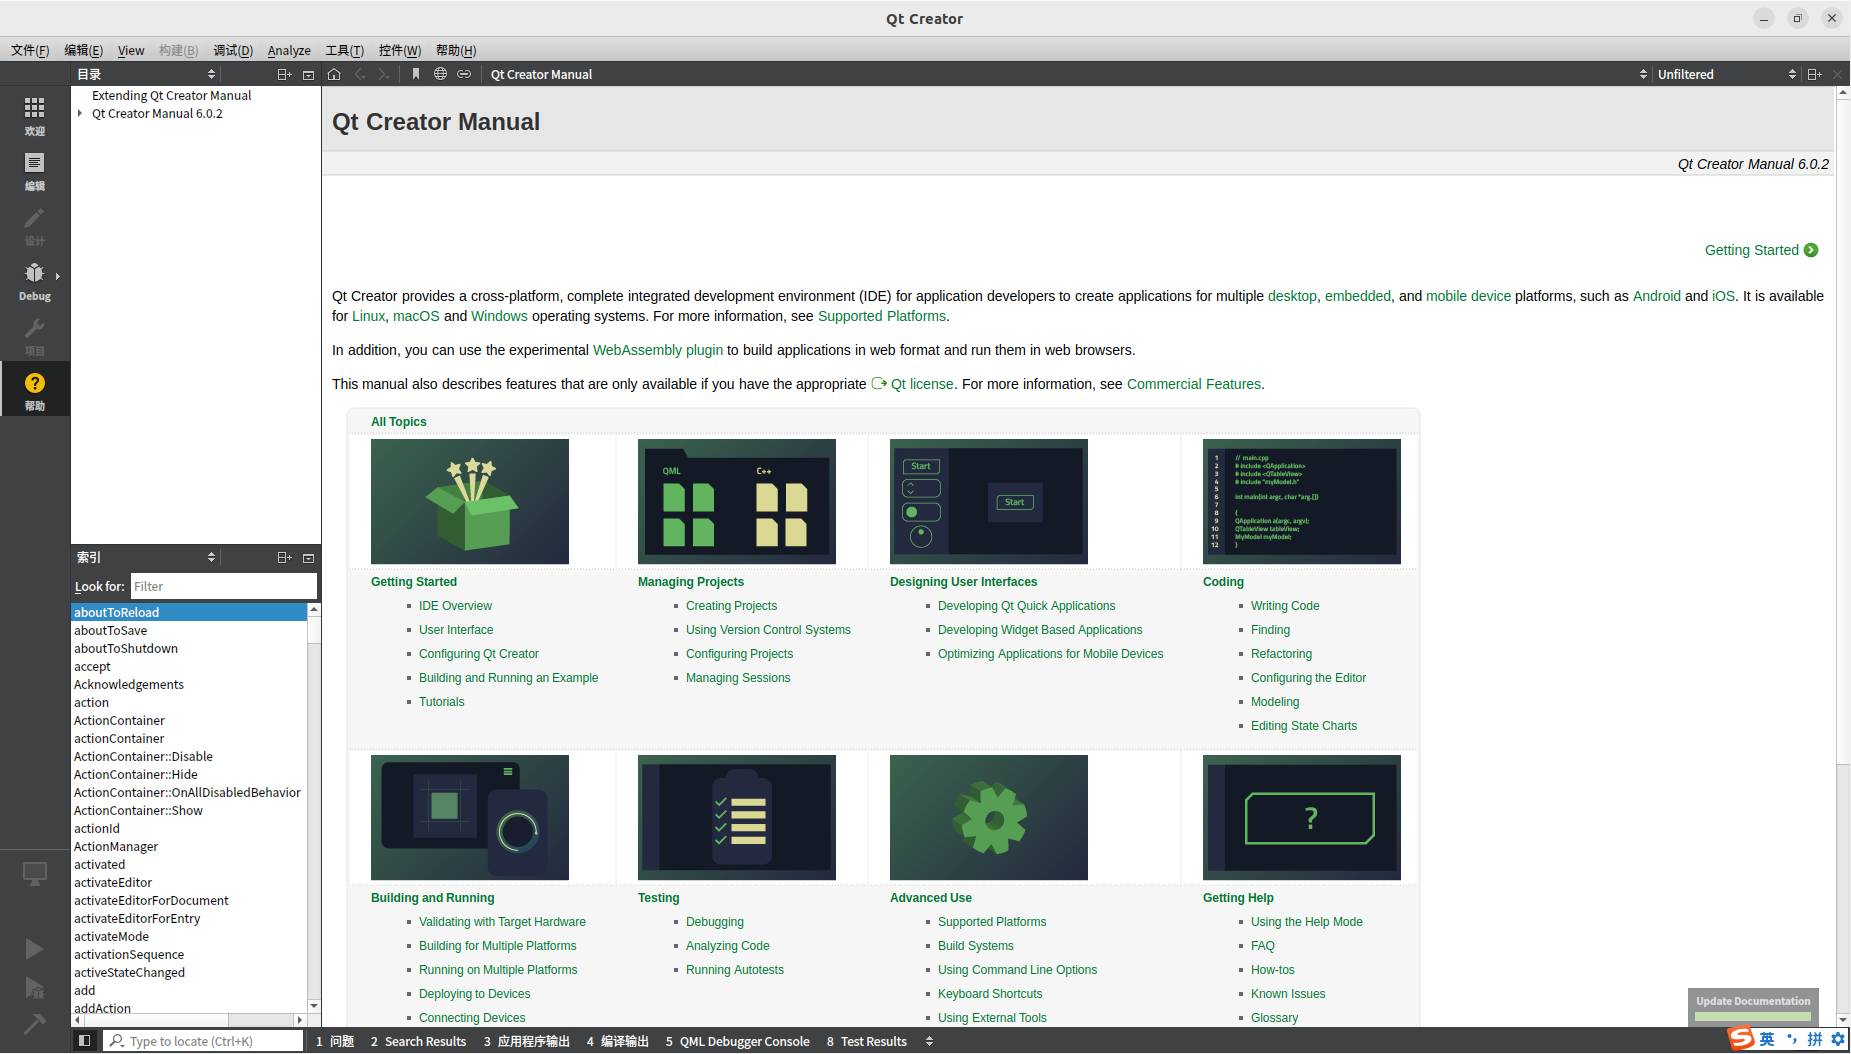Open the input method settings gear
Screen dimensions: 1851x1054
[1838, 1039]
